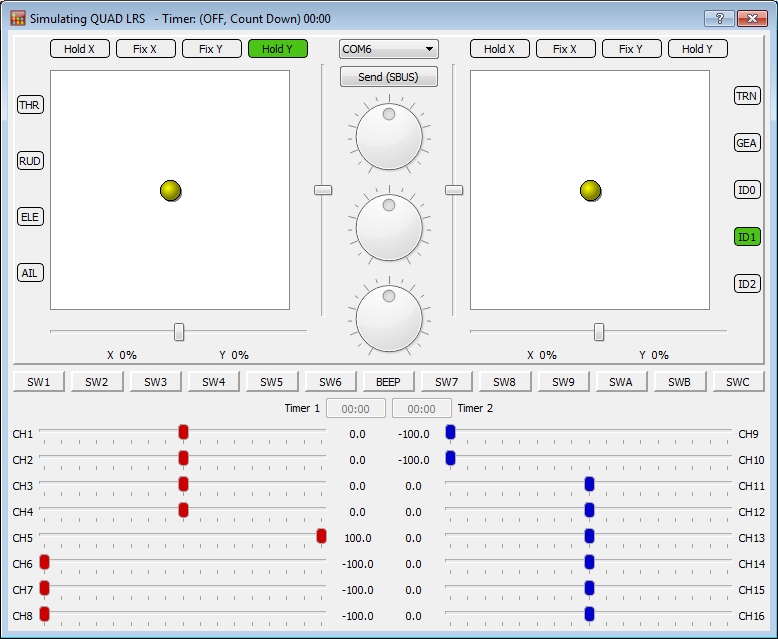Click the CH16 blue slider handle
The width and height of the screenshot is (778, 639).
pos(589,614)
